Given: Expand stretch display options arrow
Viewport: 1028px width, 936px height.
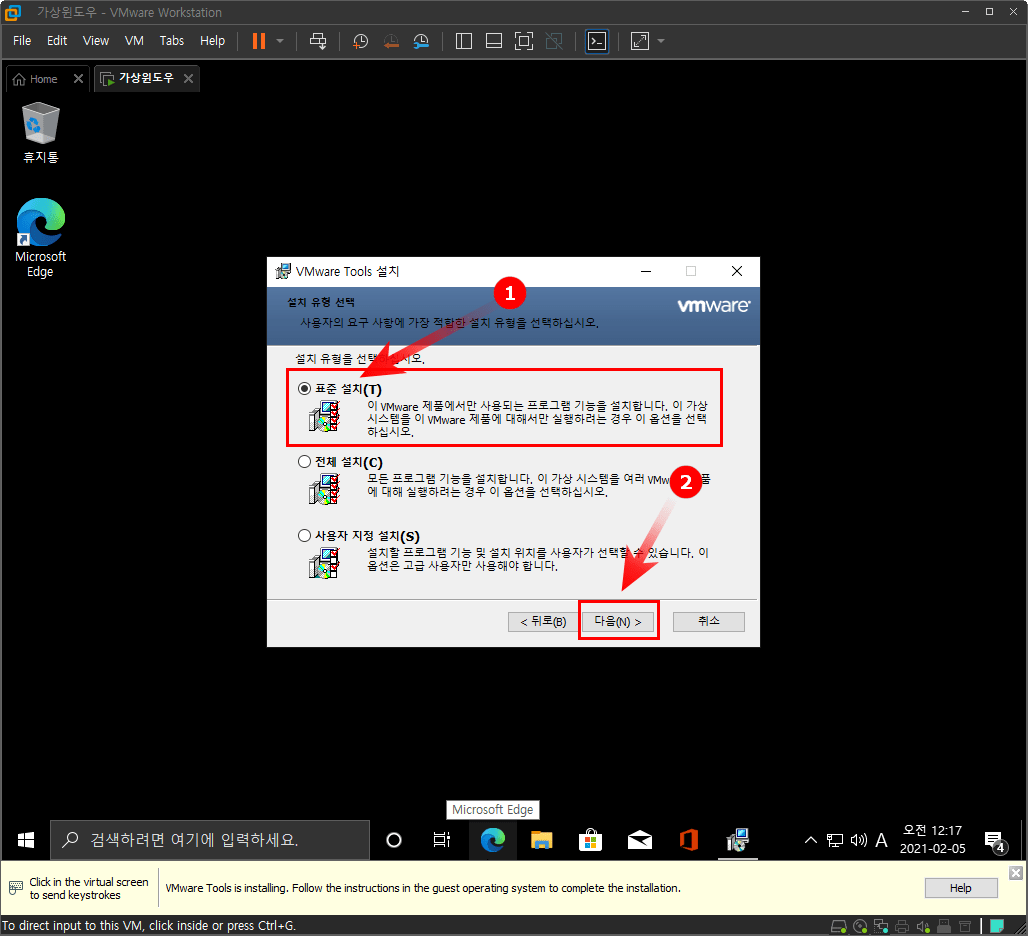Looking at the screenshot, I should point(661,41).
